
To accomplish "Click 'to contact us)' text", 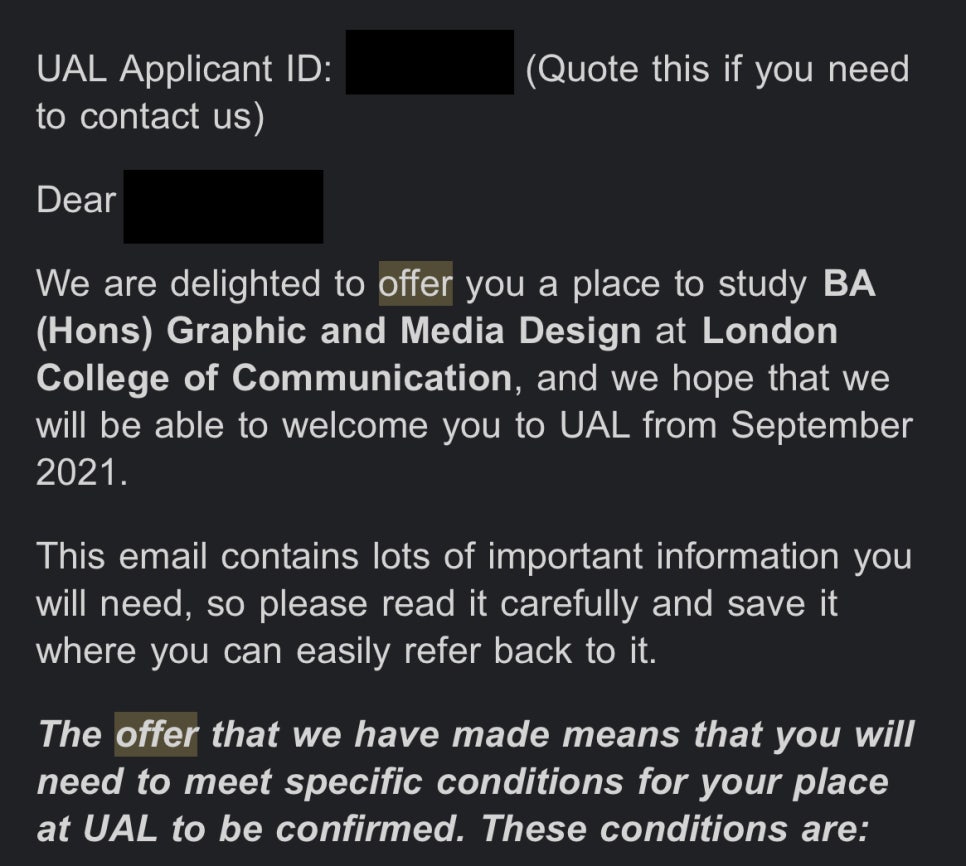I will click(150, 116).
